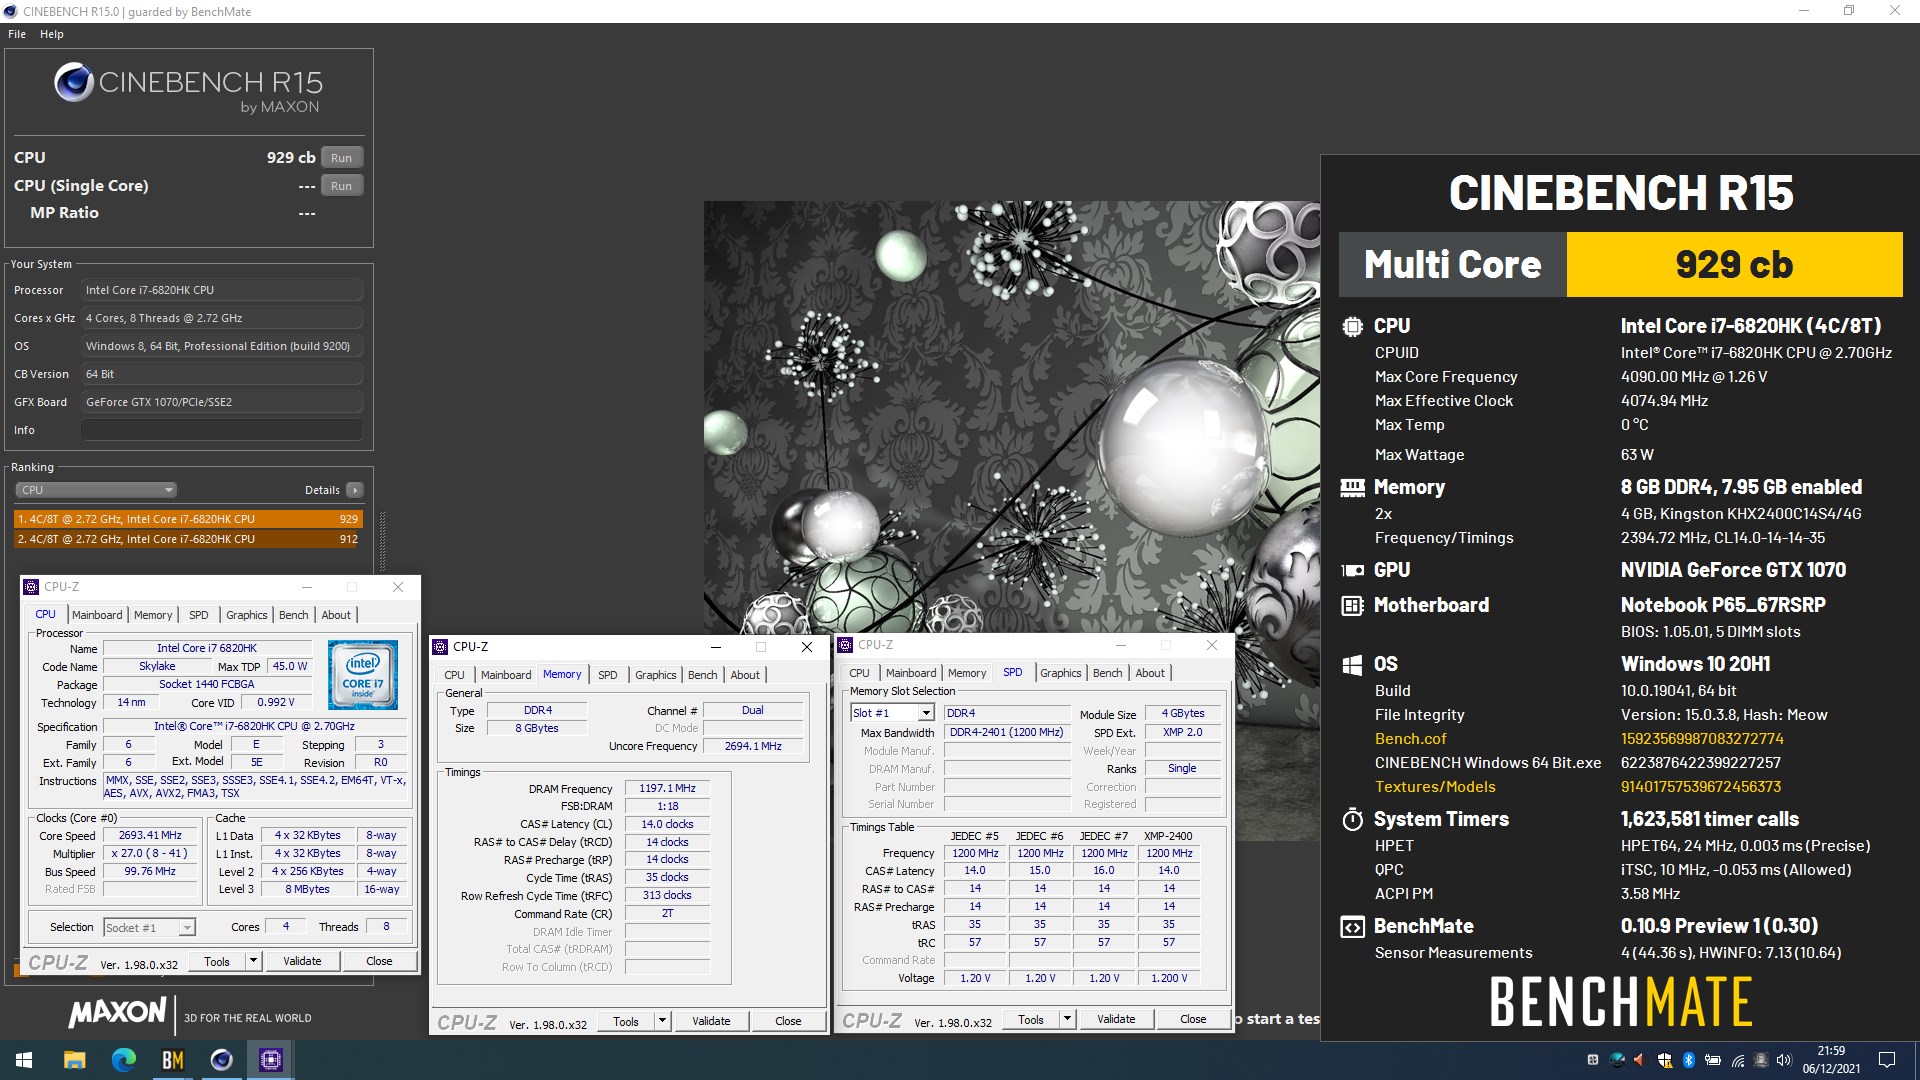Run the CPU Single Core benchmark
1920x1080 pixels.
coord(342,186)
